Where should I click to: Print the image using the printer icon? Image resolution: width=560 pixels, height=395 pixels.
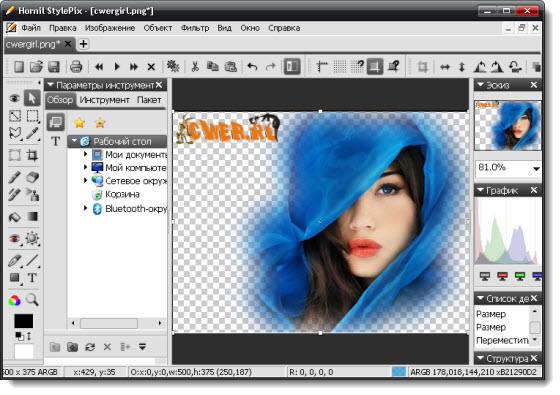coord(76,67)
